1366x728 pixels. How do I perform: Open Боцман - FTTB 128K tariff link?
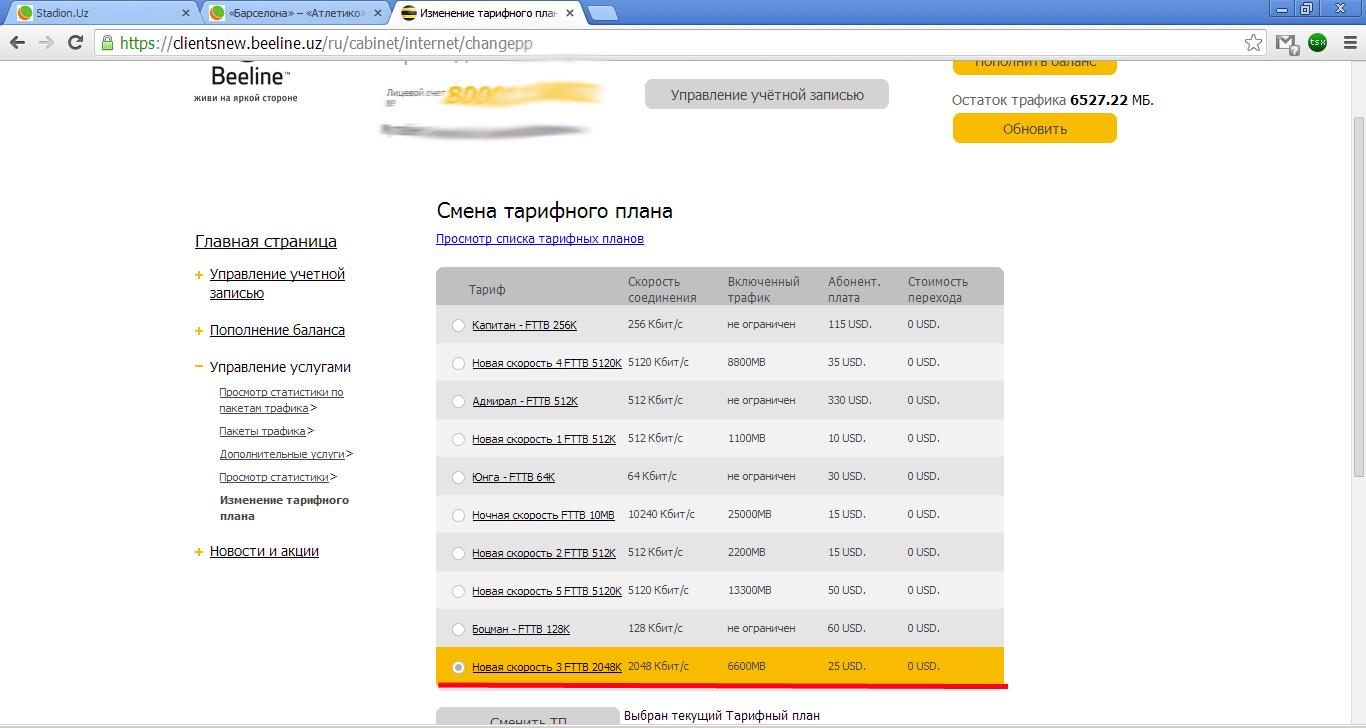tap(521, 629)
